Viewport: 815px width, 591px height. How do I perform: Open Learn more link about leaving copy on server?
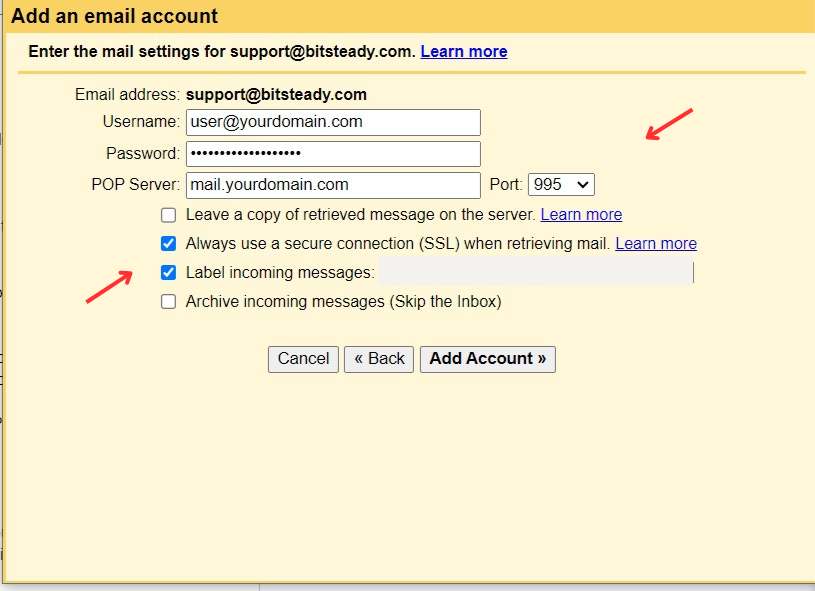pyautogui.click(x=581, y=215)
